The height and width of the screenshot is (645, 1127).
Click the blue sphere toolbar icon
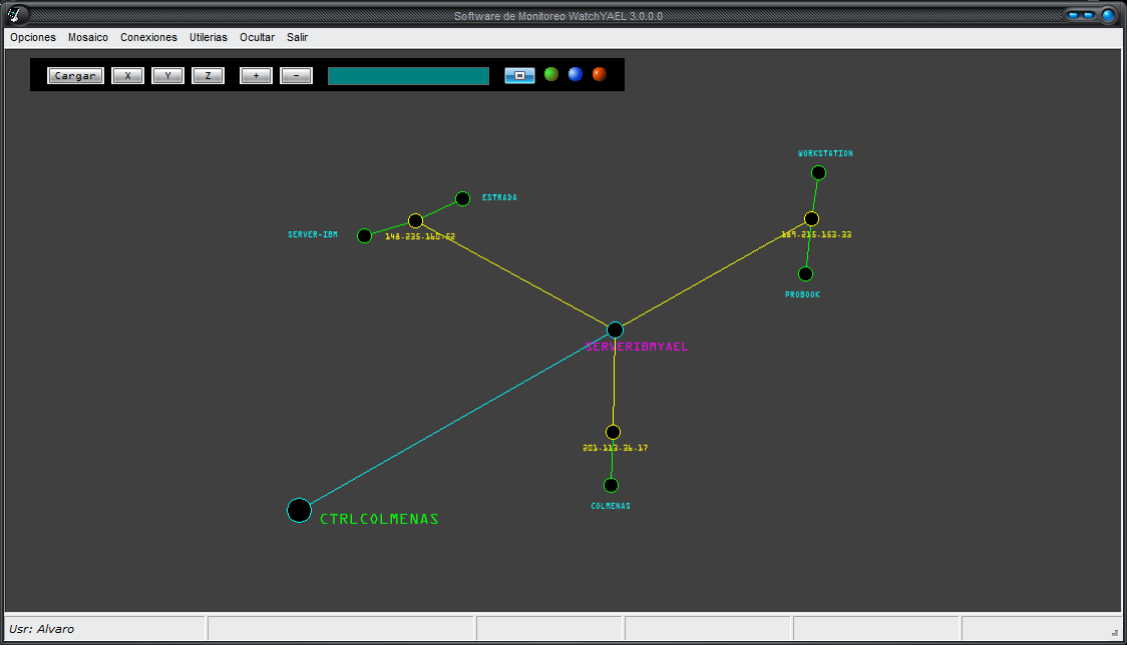point(575,75)
